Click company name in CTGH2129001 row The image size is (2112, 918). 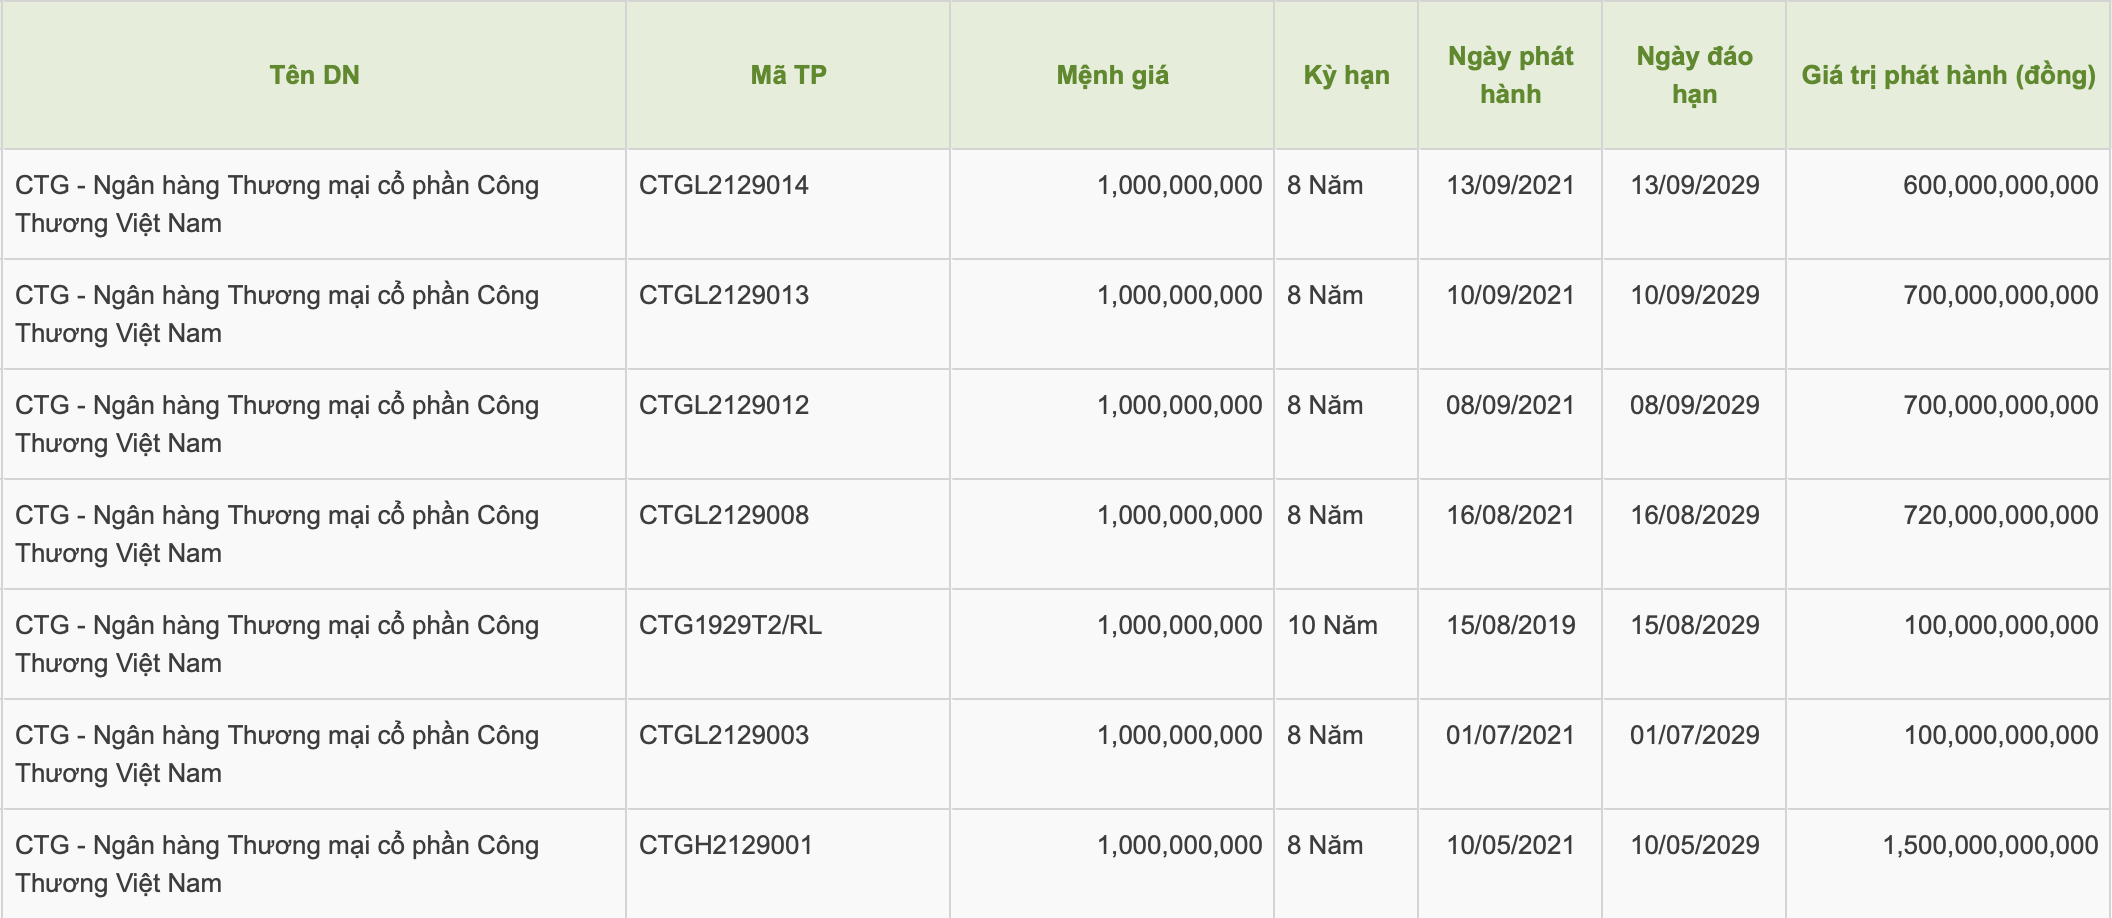pos(277,864)
